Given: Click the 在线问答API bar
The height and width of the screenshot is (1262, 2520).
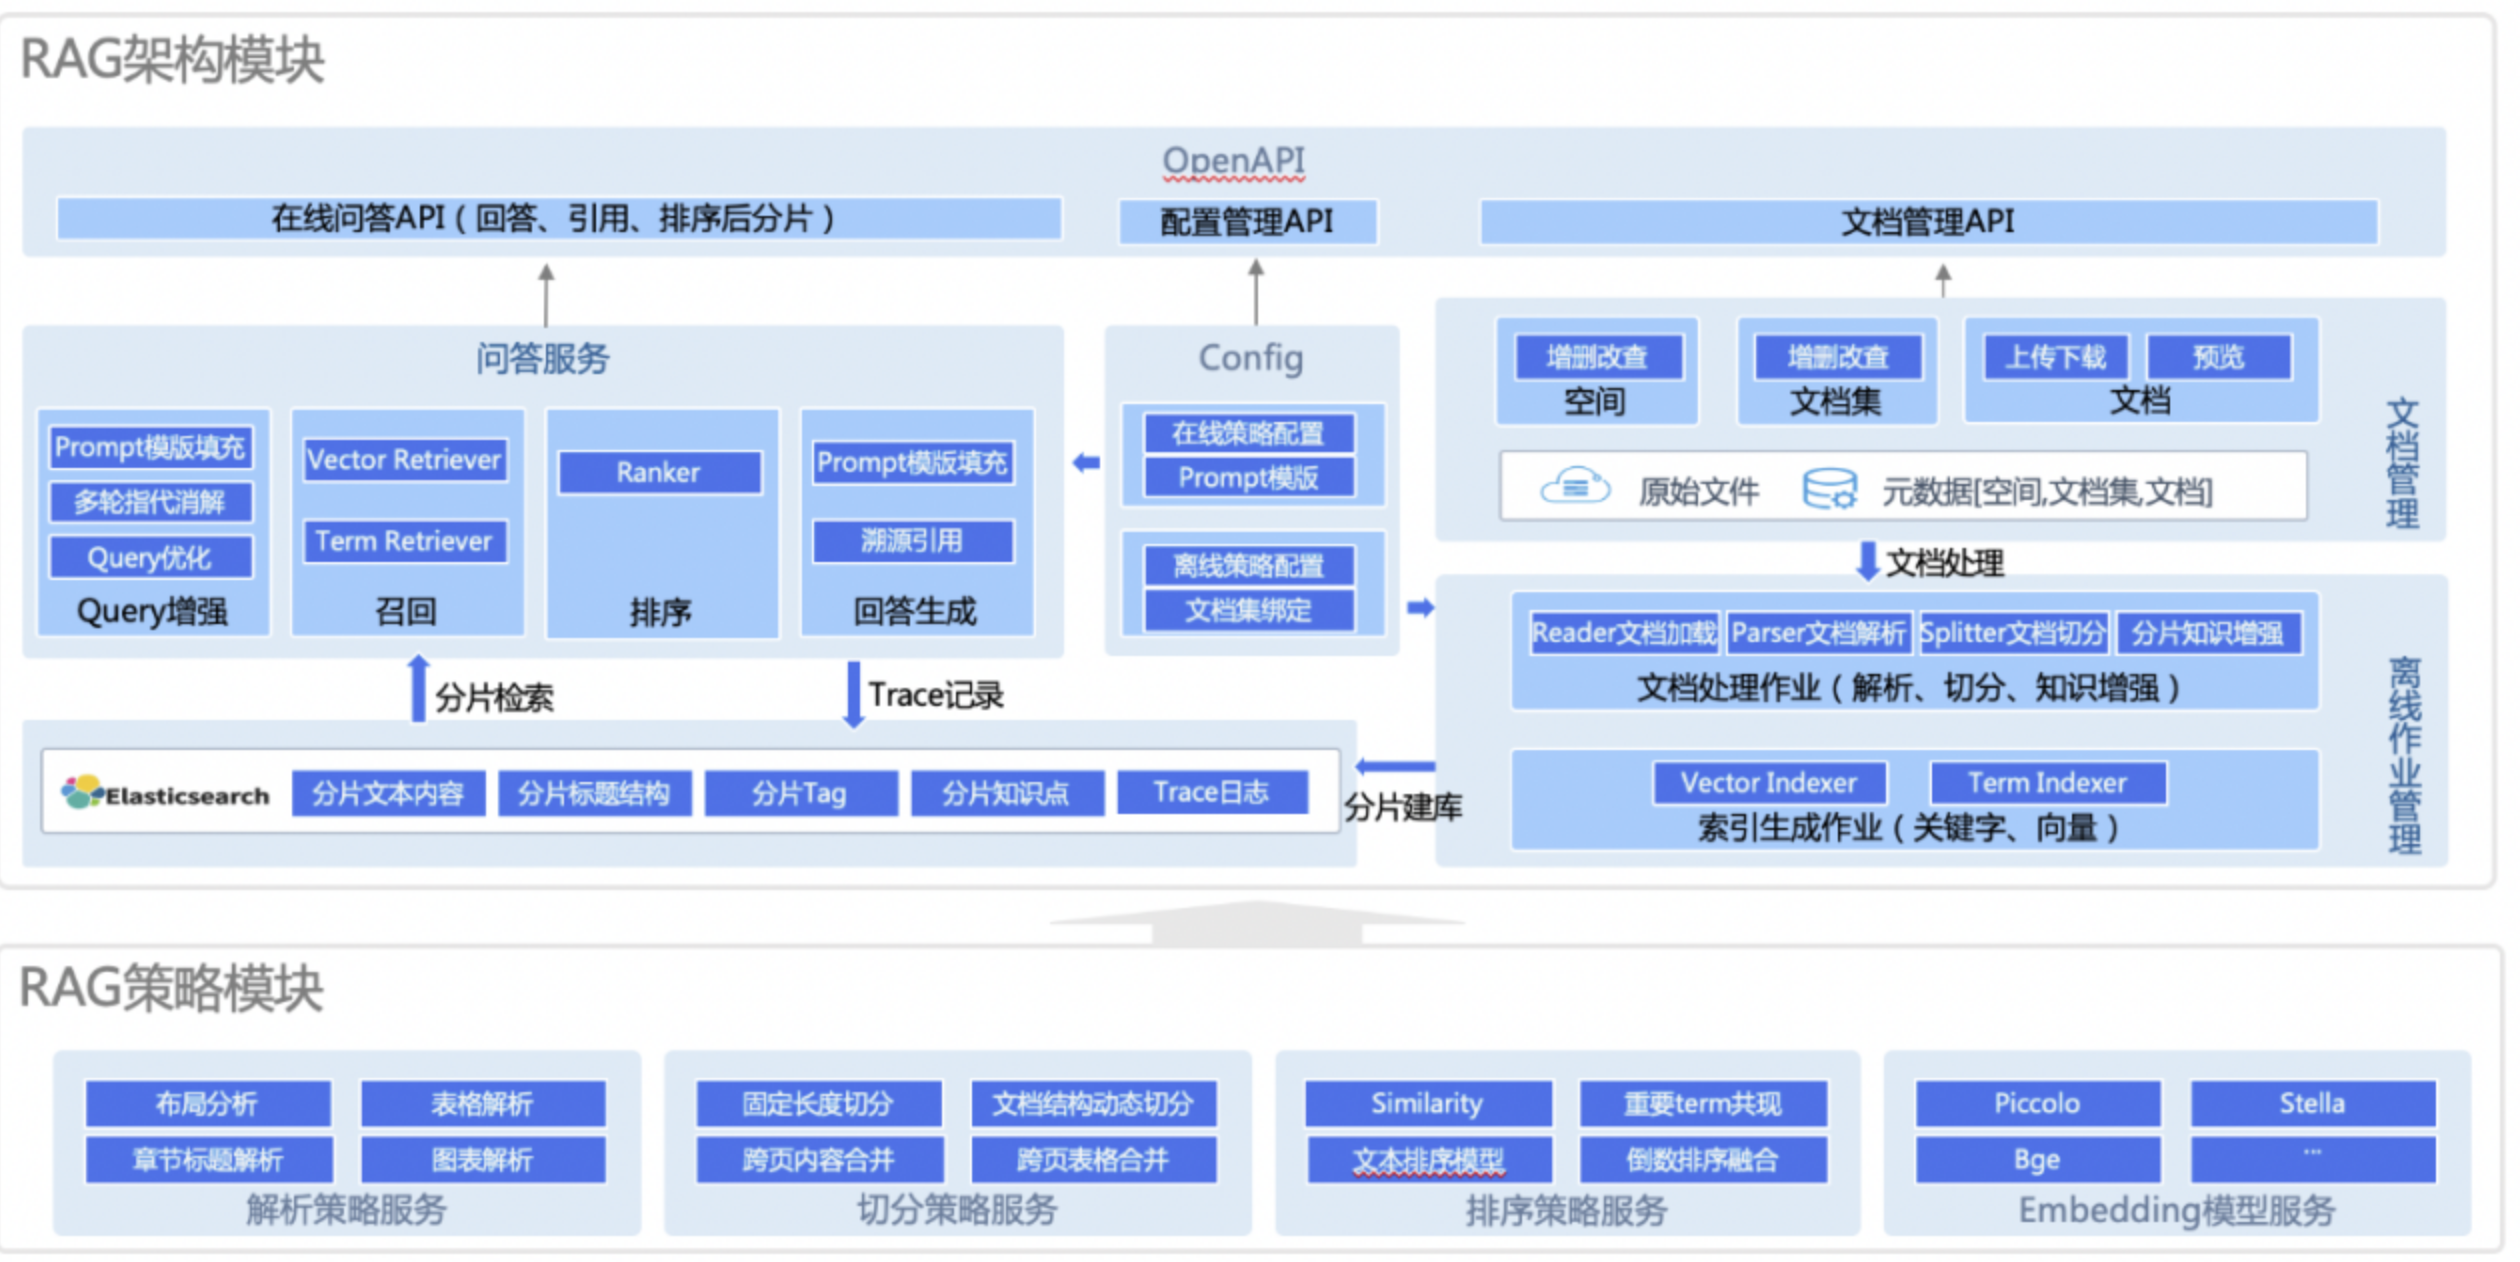Looking at the screenshot, I should pos(558,218).
